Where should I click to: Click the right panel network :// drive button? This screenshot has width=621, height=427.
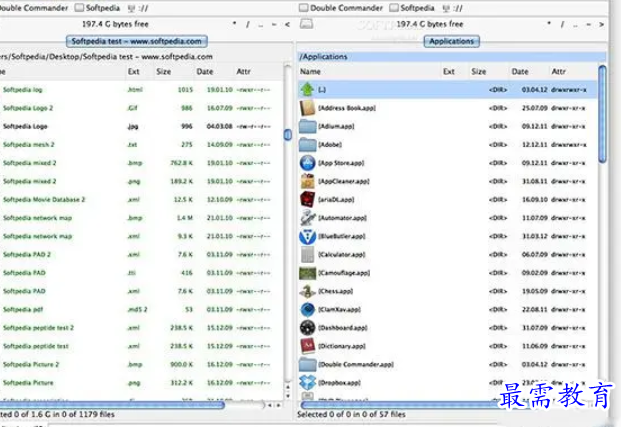coord(452,8)
